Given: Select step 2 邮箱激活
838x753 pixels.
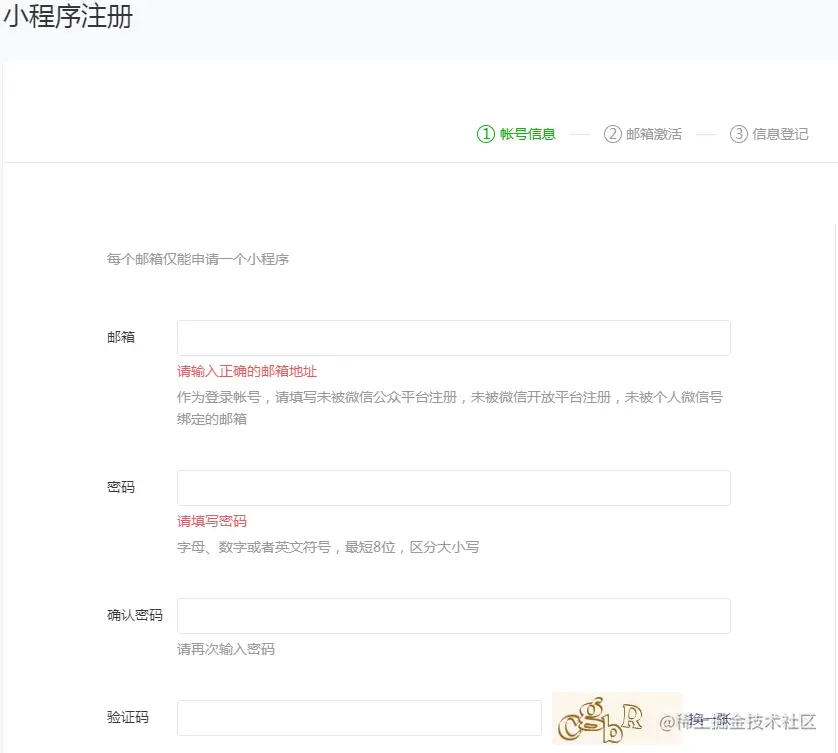Looking at the screenshot, I should point(643,134).
